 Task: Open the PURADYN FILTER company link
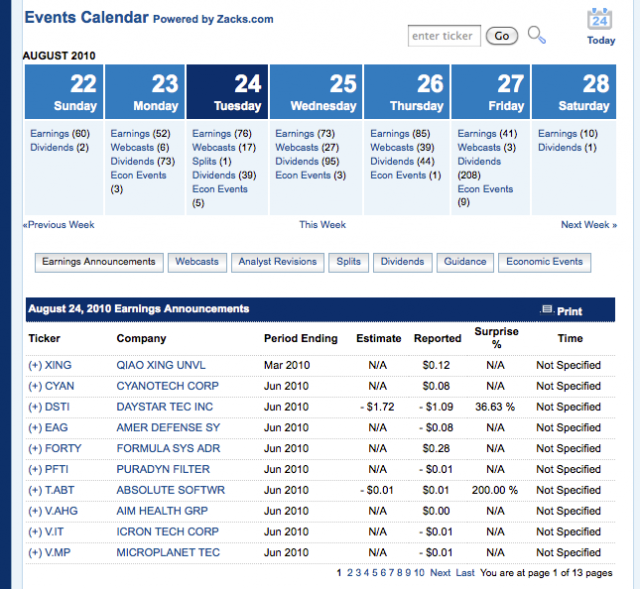pyautogui.click(x=163, y=469)
